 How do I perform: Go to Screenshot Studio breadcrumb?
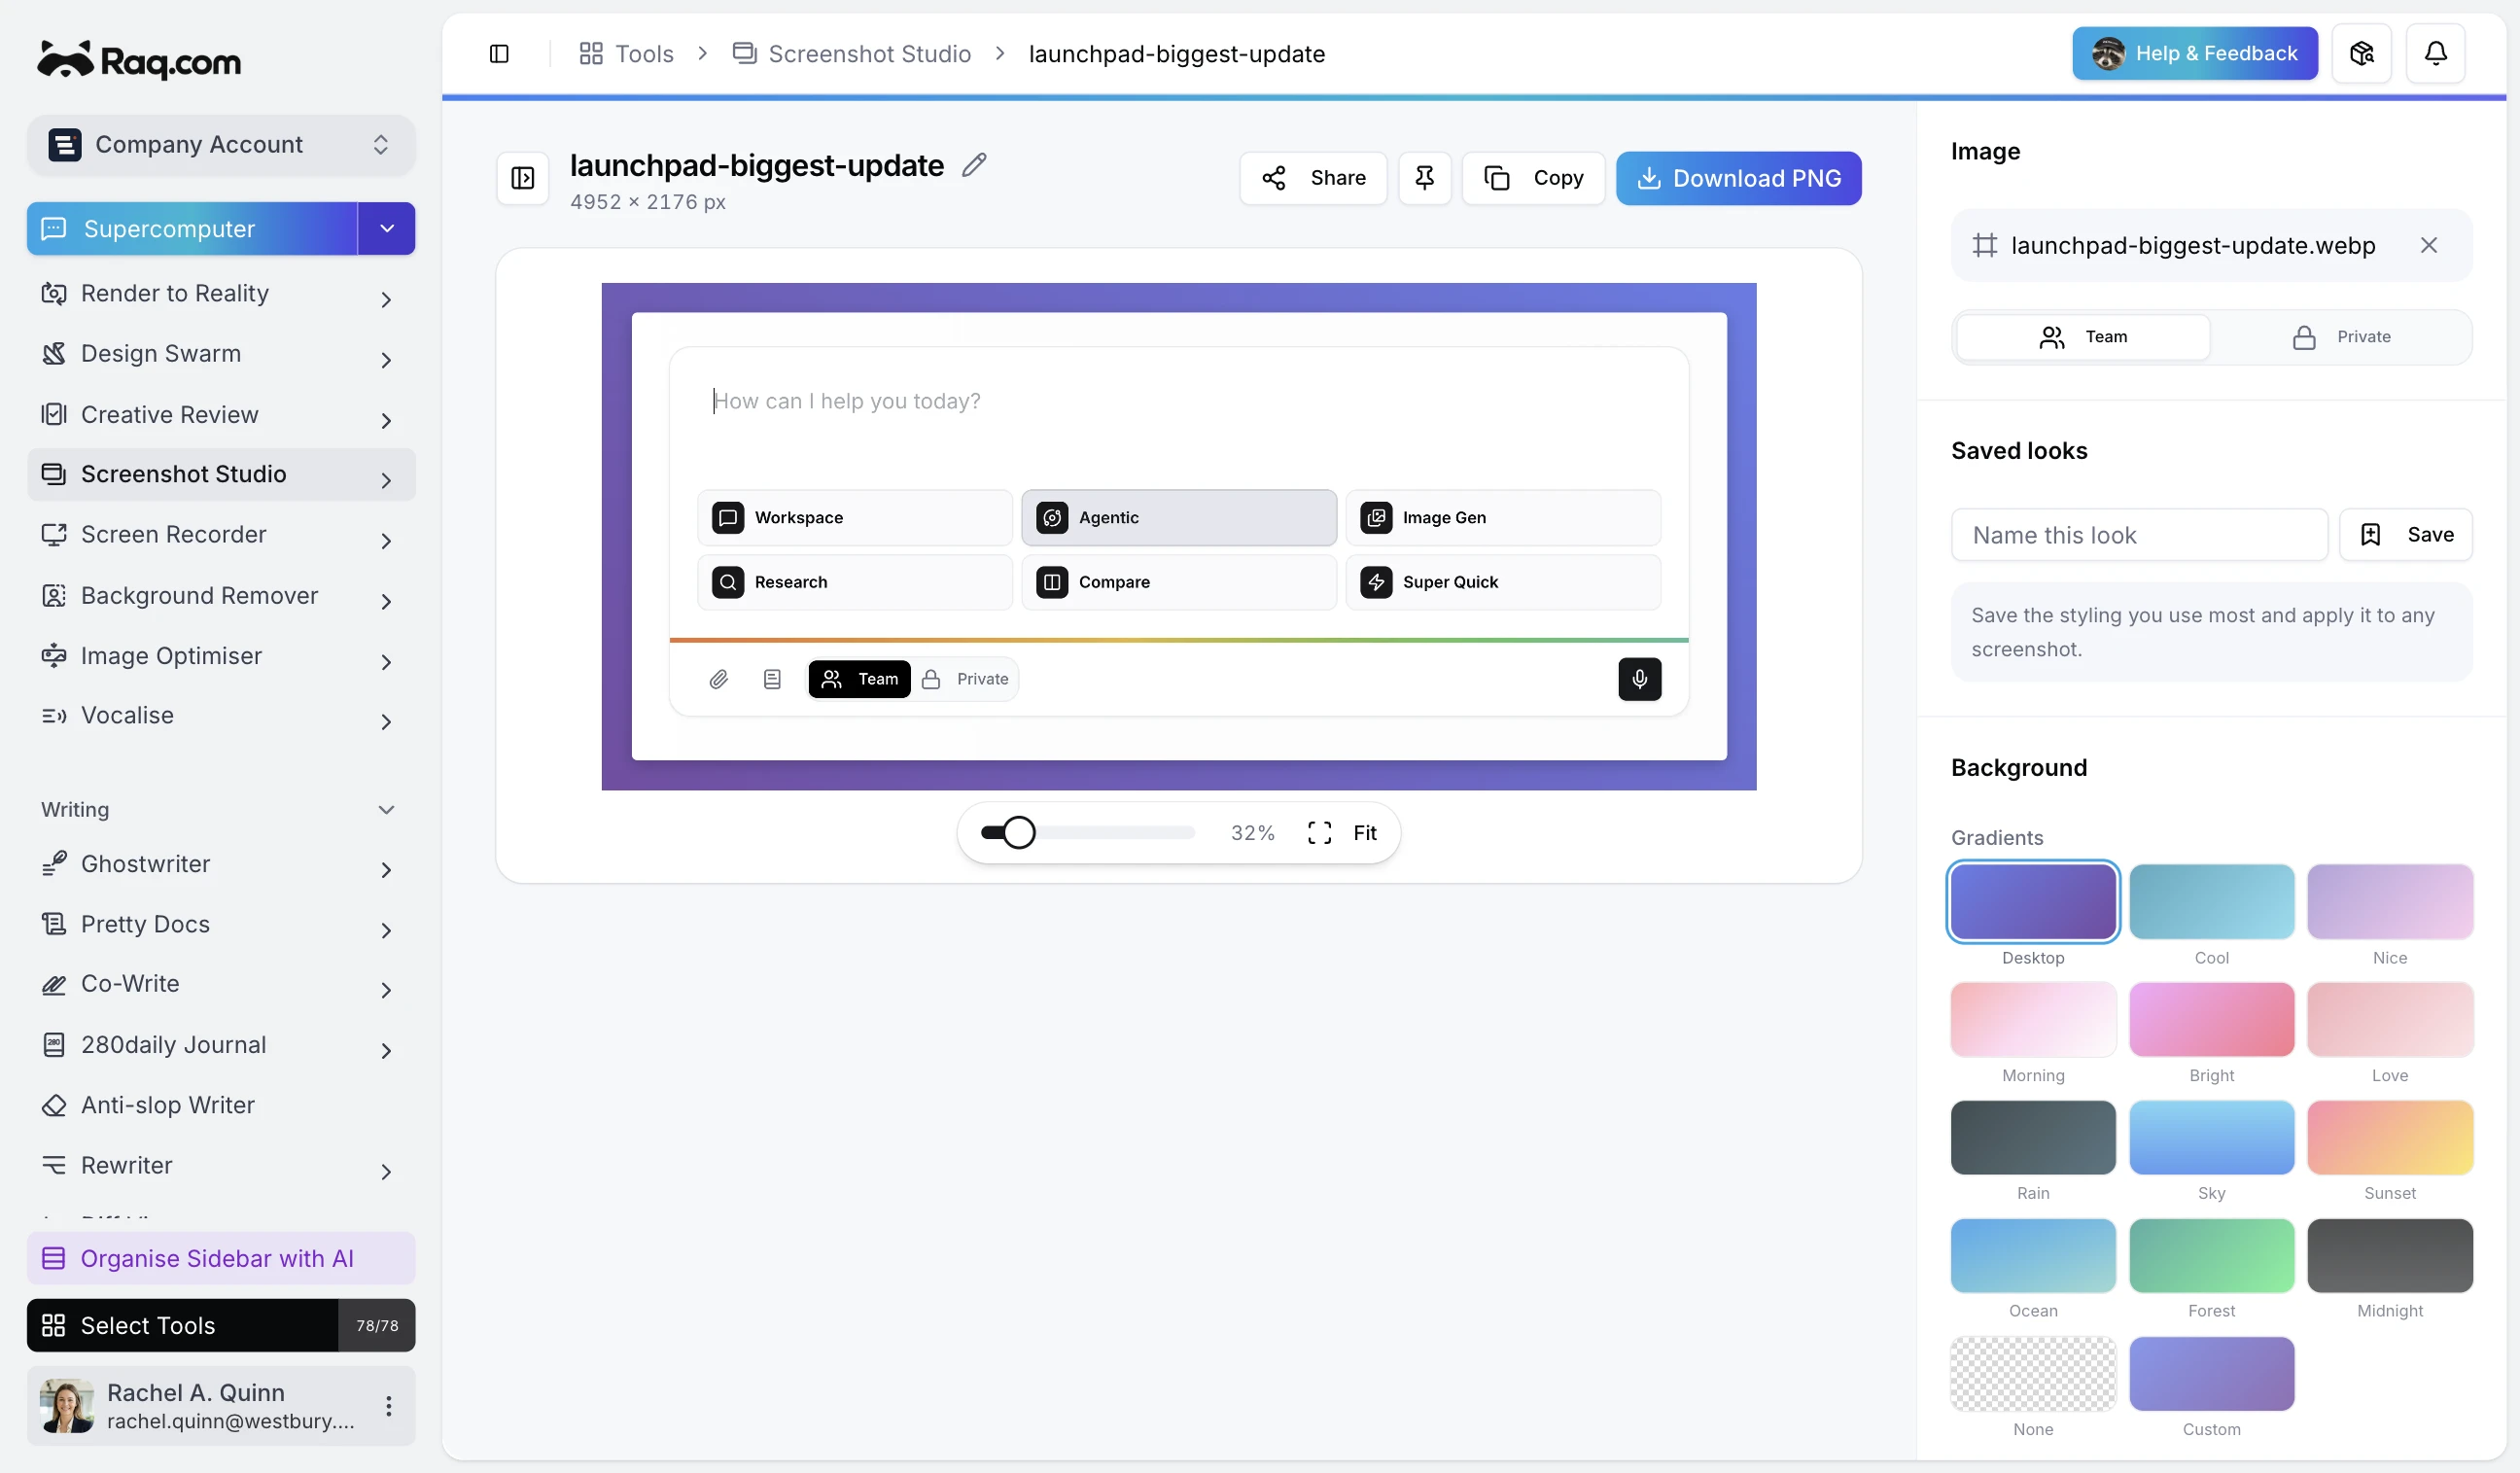coord(852,54)
